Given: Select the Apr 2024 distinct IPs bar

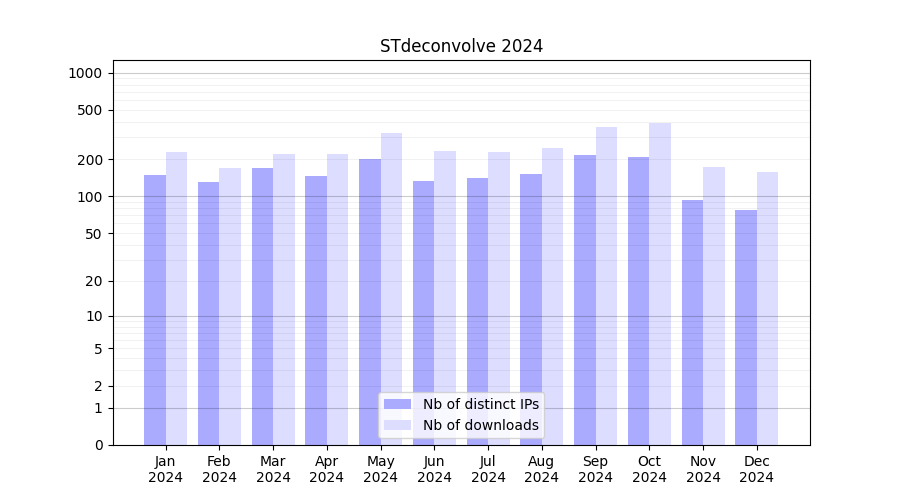Looking at the screenshot, I should 316,310.
